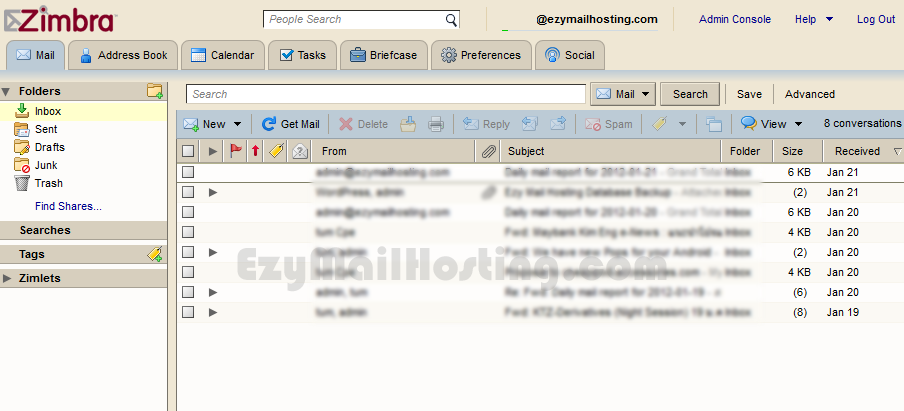The image size is (904, 411).
Task: Collapse the Folders section
Action: (6, 91)
